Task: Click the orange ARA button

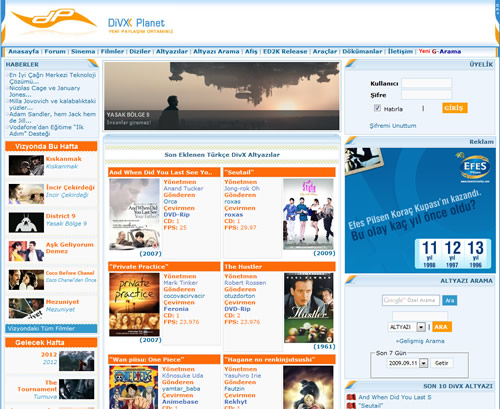Action: tap(442, 327)
